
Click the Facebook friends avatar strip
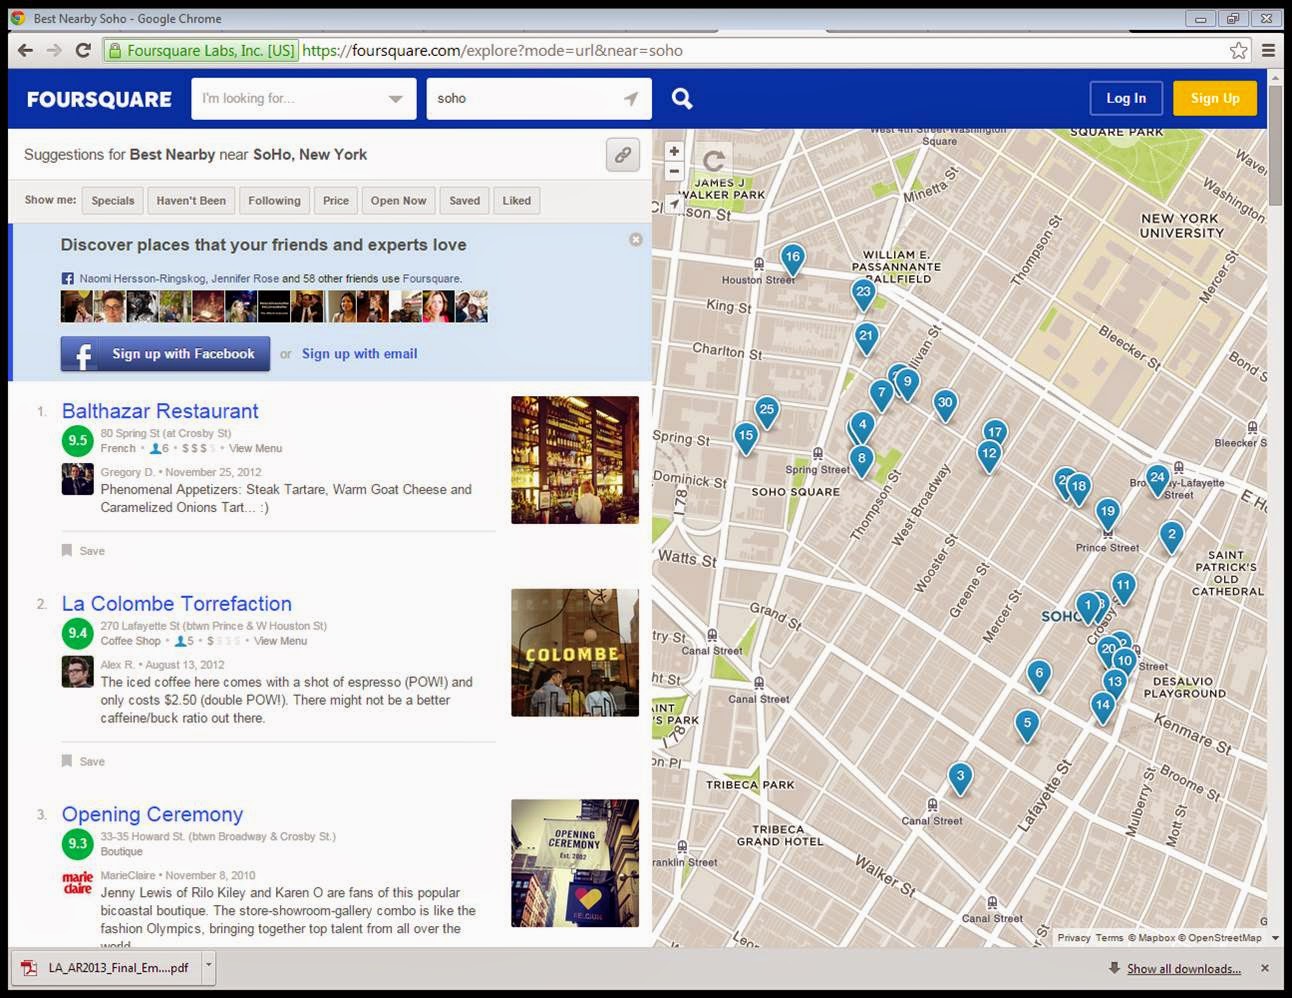pos(274,307)
